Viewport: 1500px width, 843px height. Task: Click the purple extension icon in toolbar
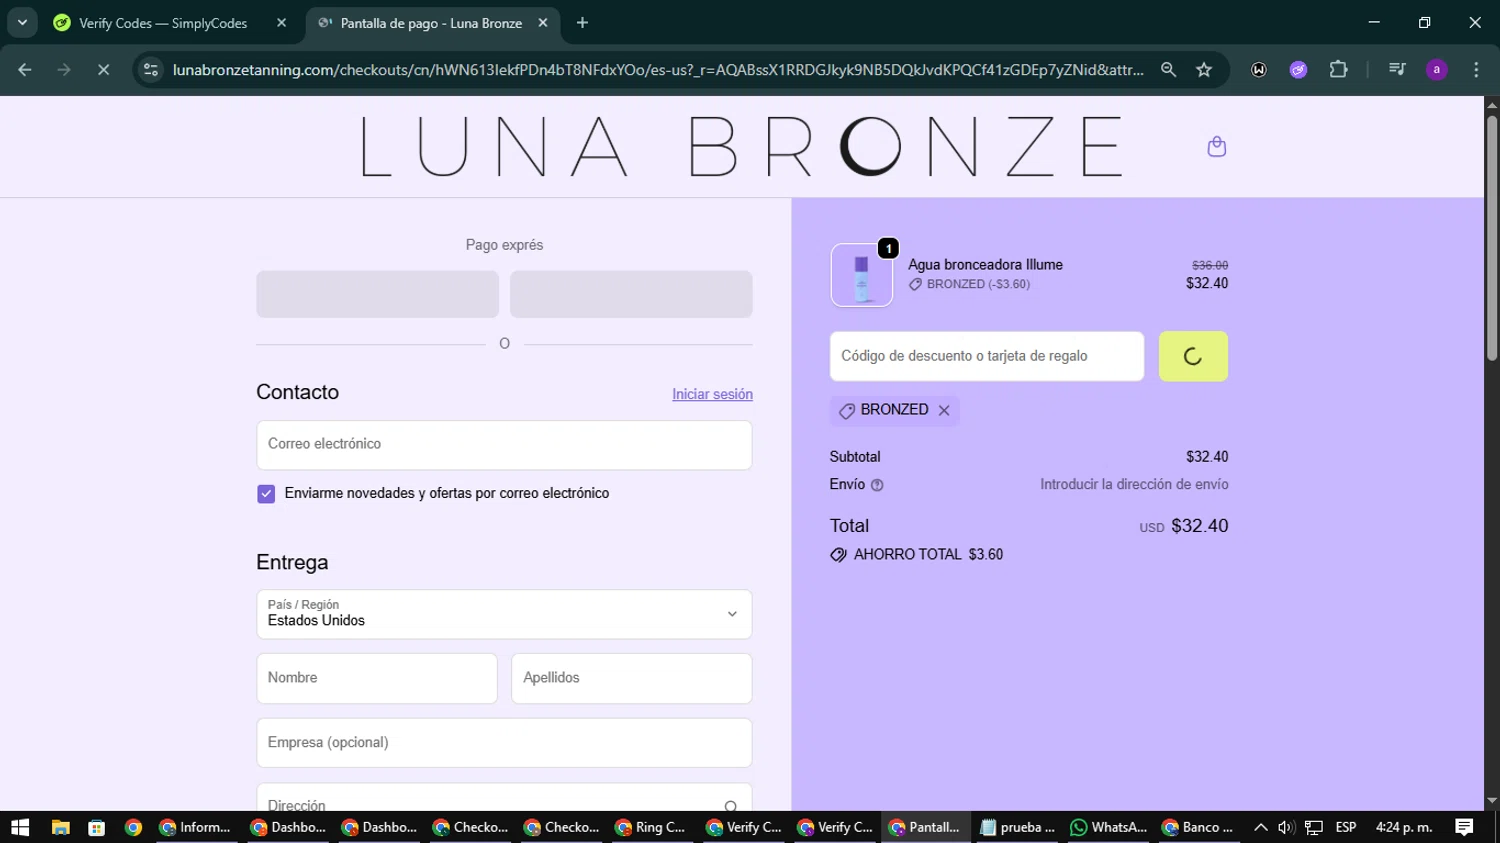1298,69
